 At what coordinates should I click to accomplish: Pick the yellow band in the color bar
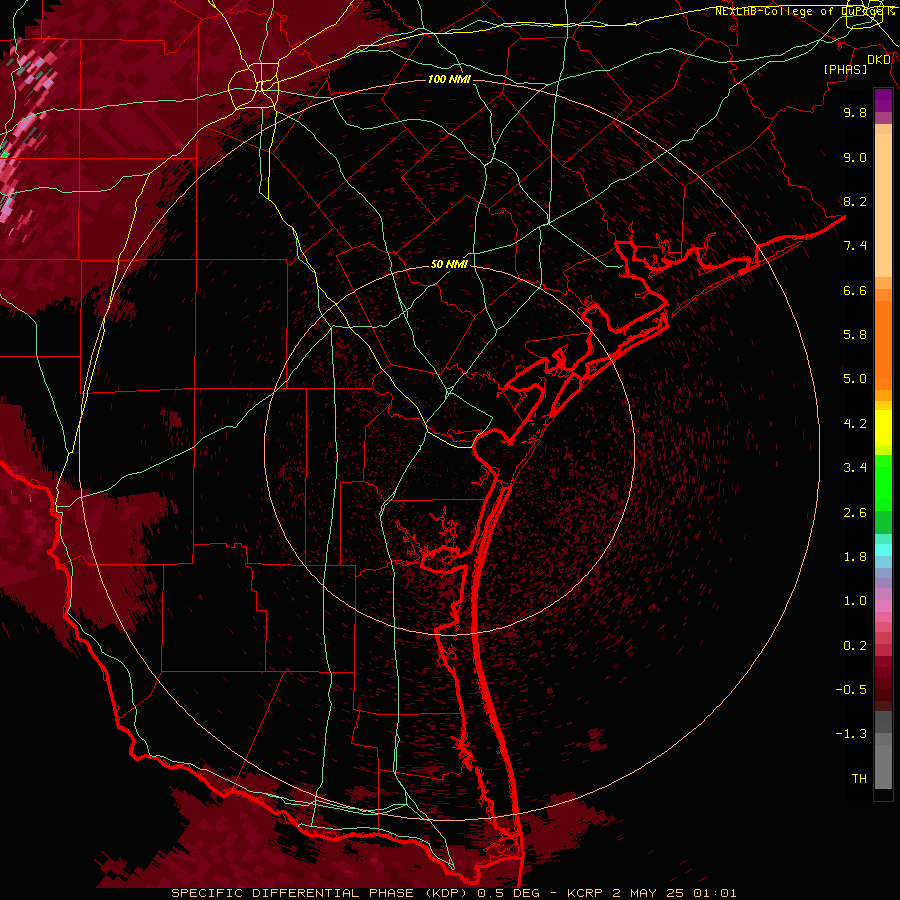(883, 427)
